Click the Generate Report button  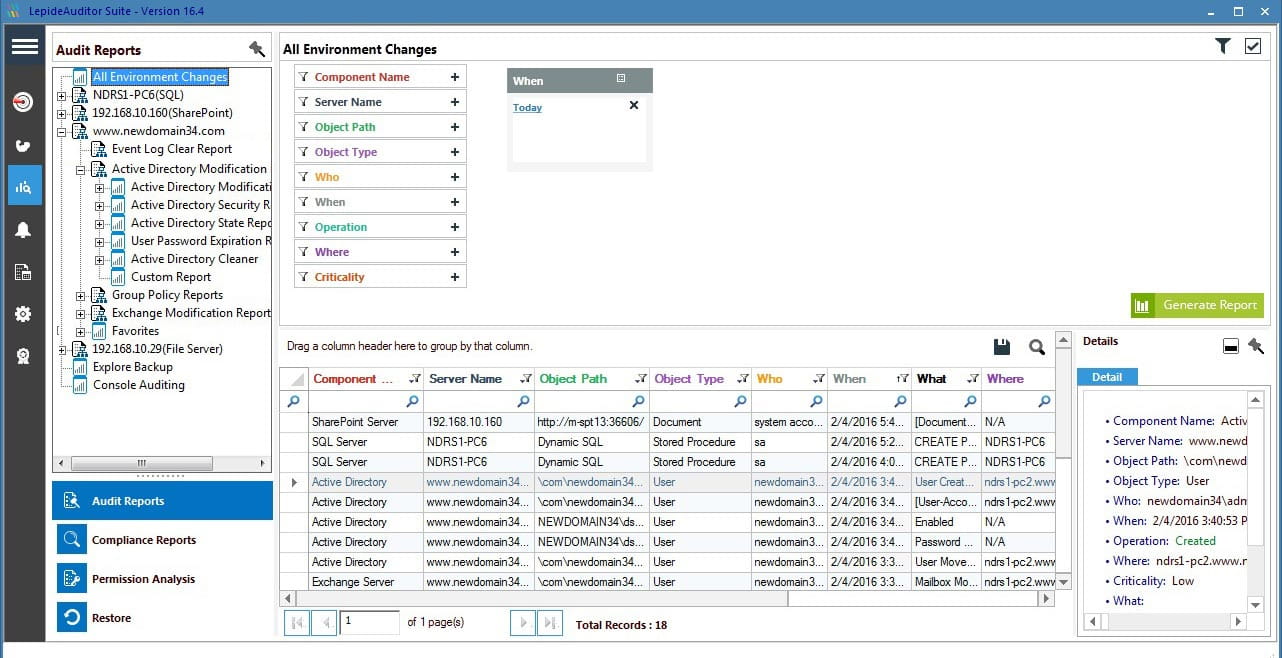pyautogui.click(x=1197, y=305)
